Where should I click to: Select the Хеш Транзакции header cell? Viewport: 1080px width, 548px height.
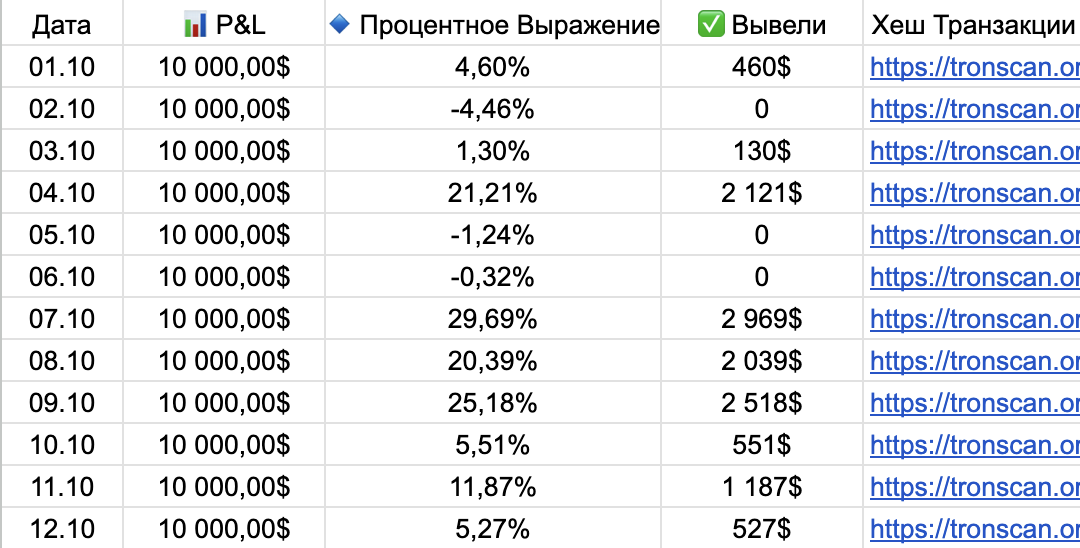point(972,24)
